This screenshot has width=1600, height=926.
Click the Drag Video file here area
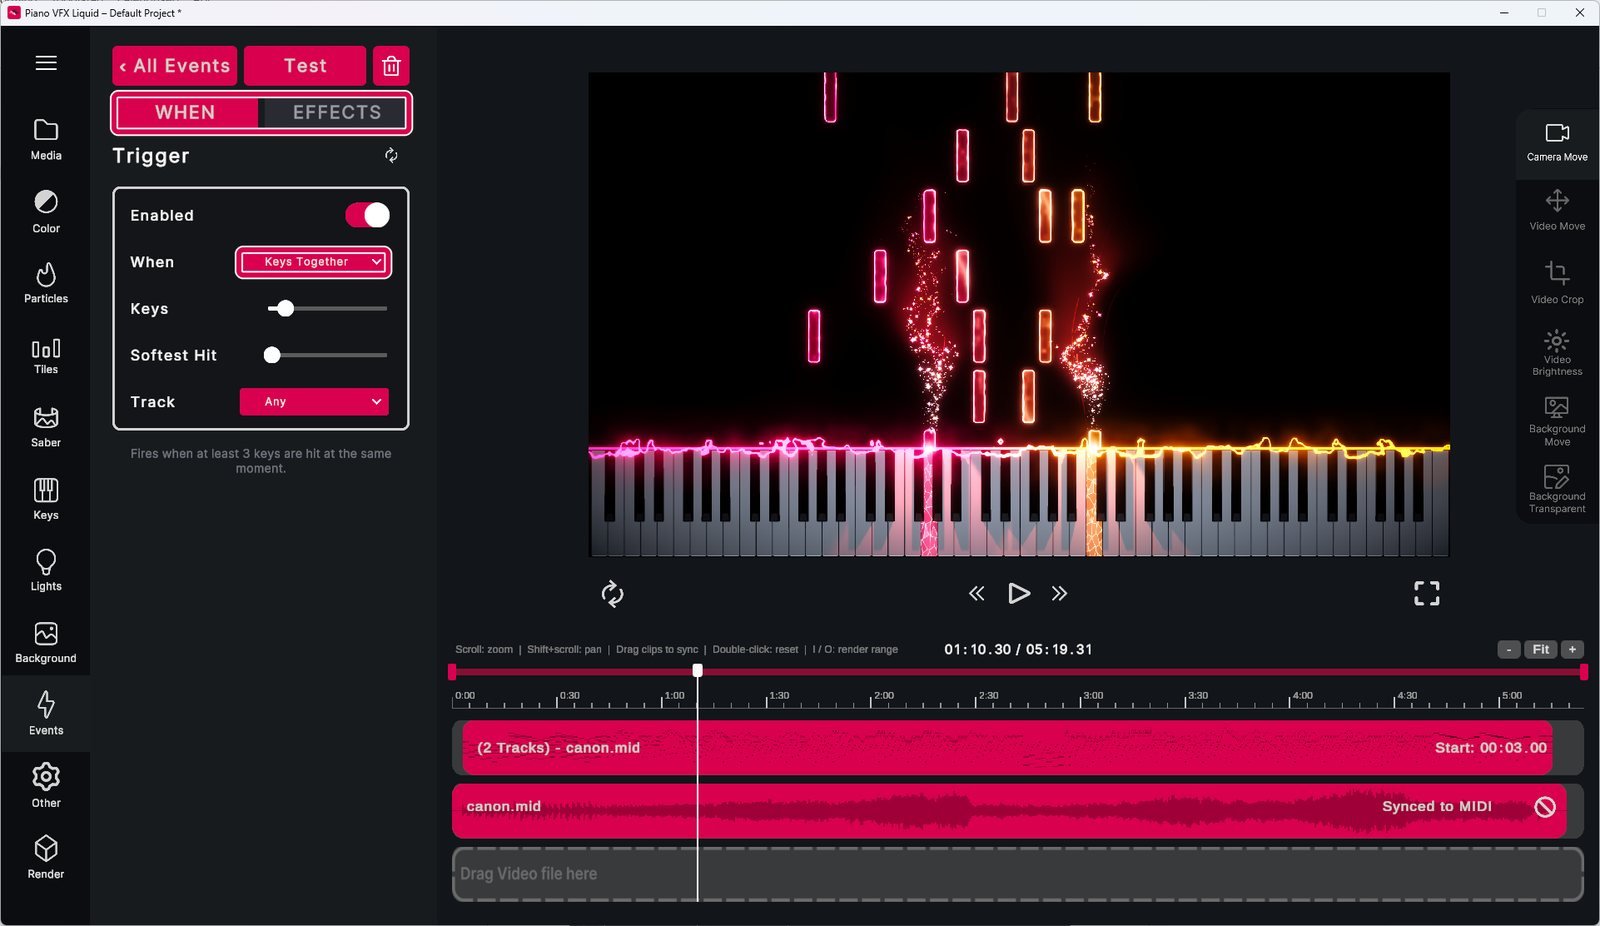(x=1018, y=874)
